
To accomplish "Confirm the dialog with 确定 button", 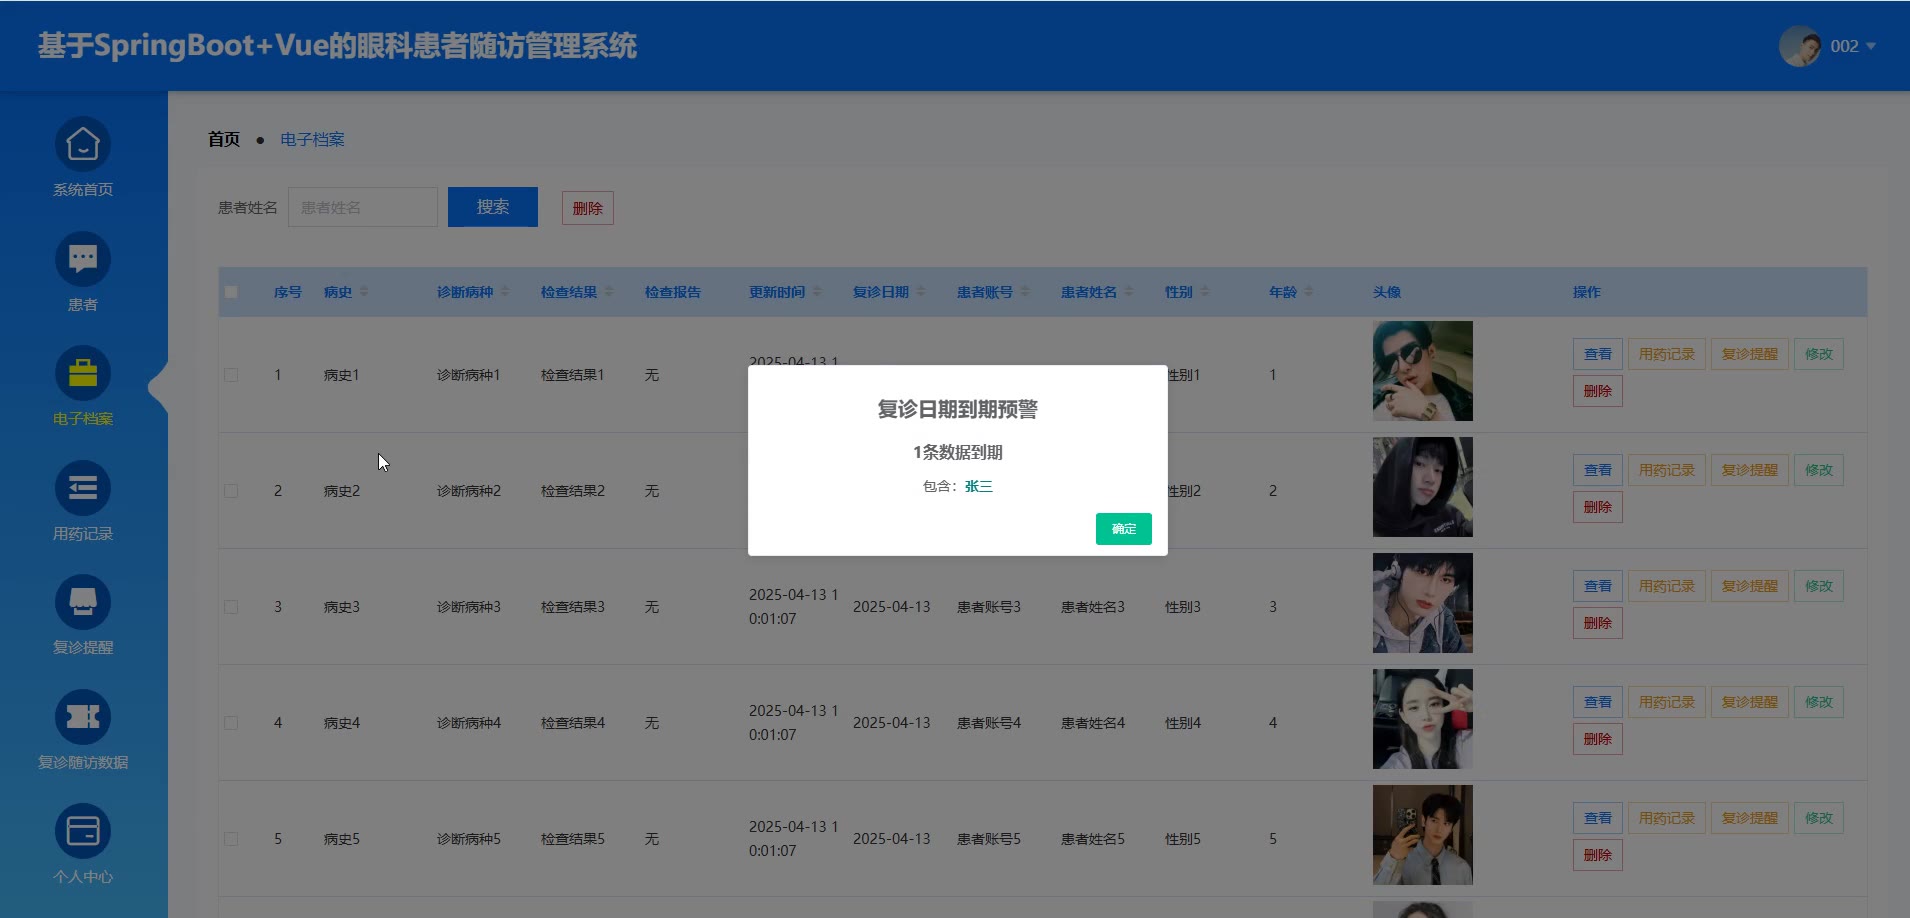I will 1123,529.
